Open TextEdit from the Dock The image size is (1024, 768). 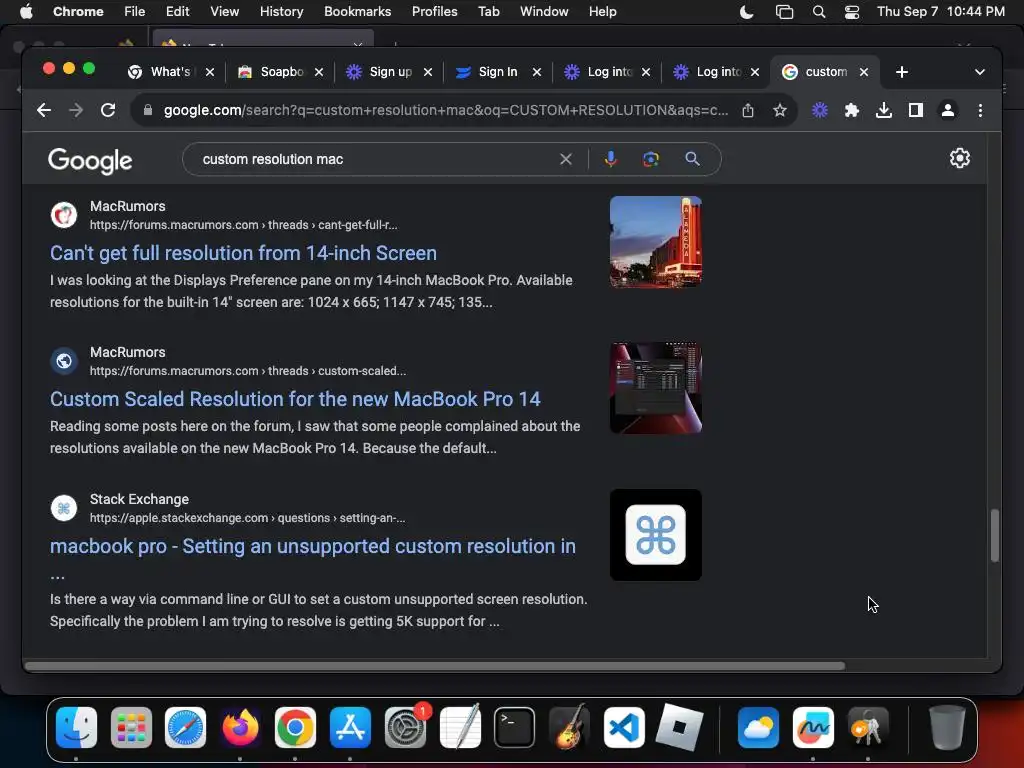pyautogui.click(x=460, y=727)
